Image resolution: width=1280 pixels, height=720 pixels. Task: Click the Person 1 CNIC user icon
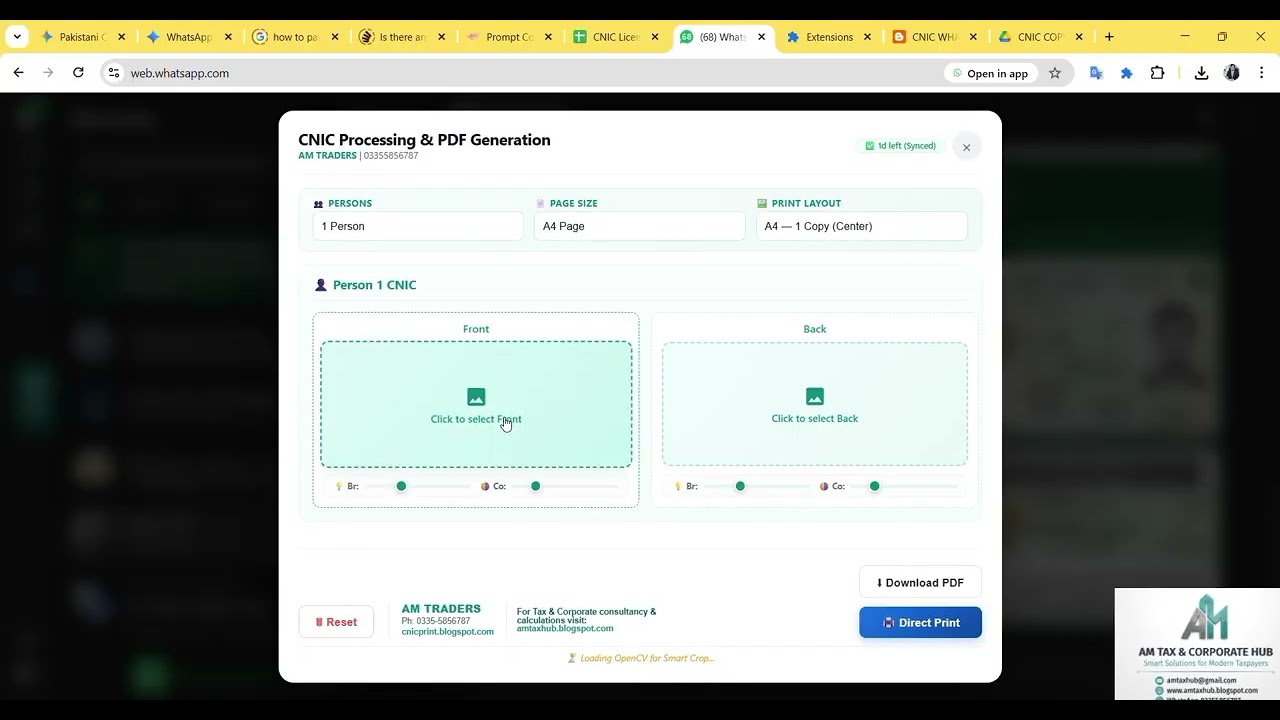320,285
